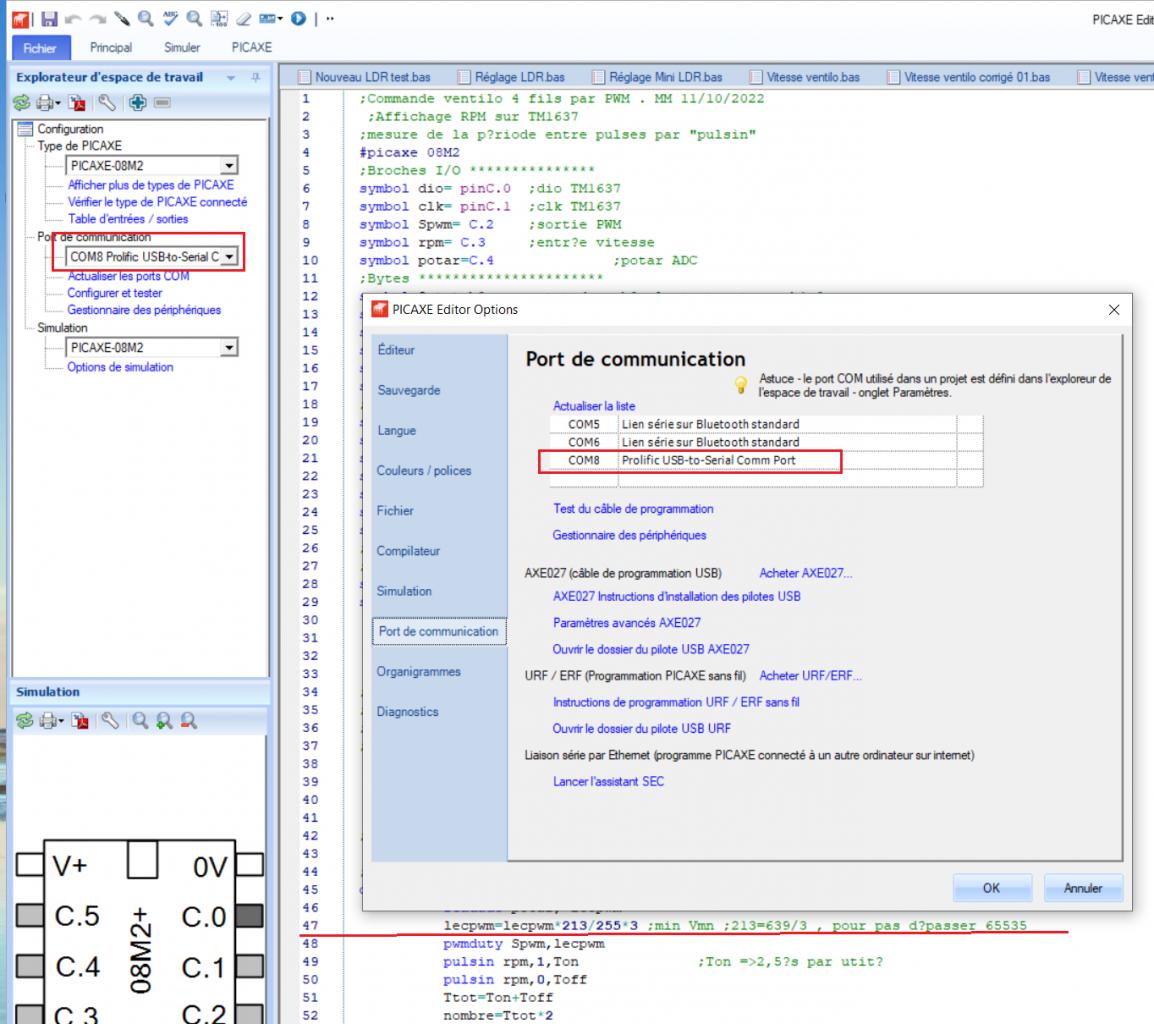This screenshot has height=1024, width=1154.
Task: Click the Actualiser la liste link
Action: pos(593,406)
